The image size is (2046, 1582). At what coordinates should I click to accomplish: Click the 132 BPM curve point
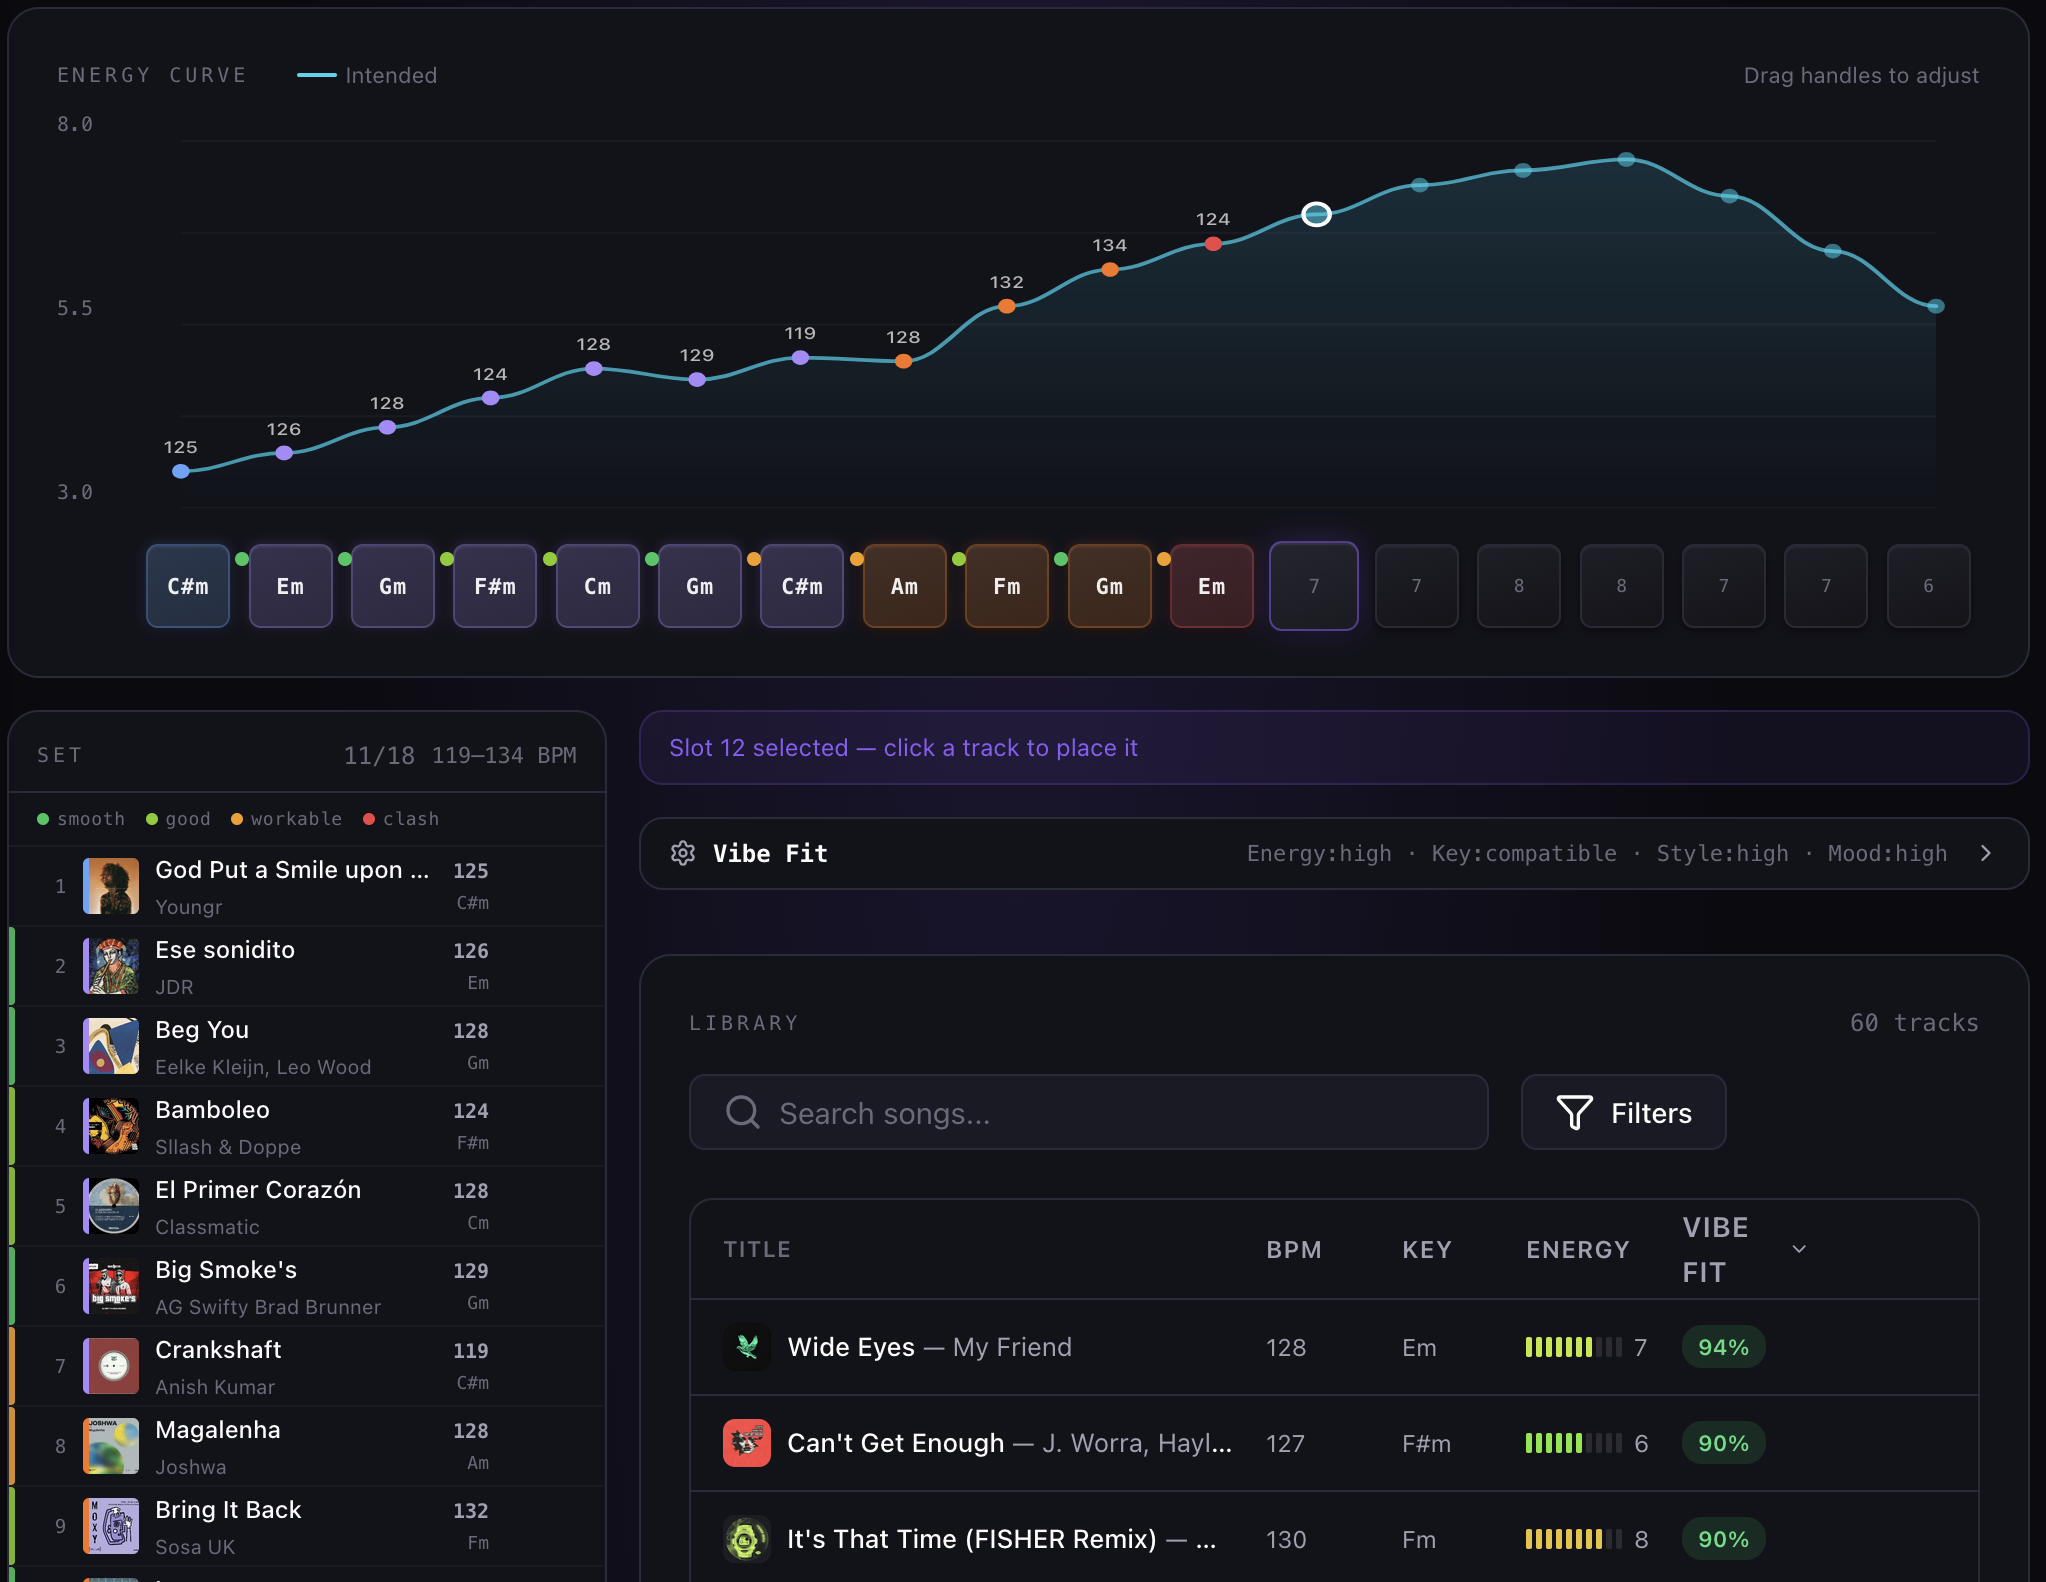pyautogui.click(x=1007, y=307)
